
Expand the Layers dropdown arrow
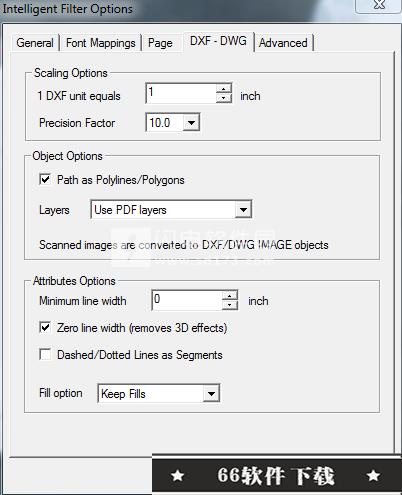click(243, 210)
